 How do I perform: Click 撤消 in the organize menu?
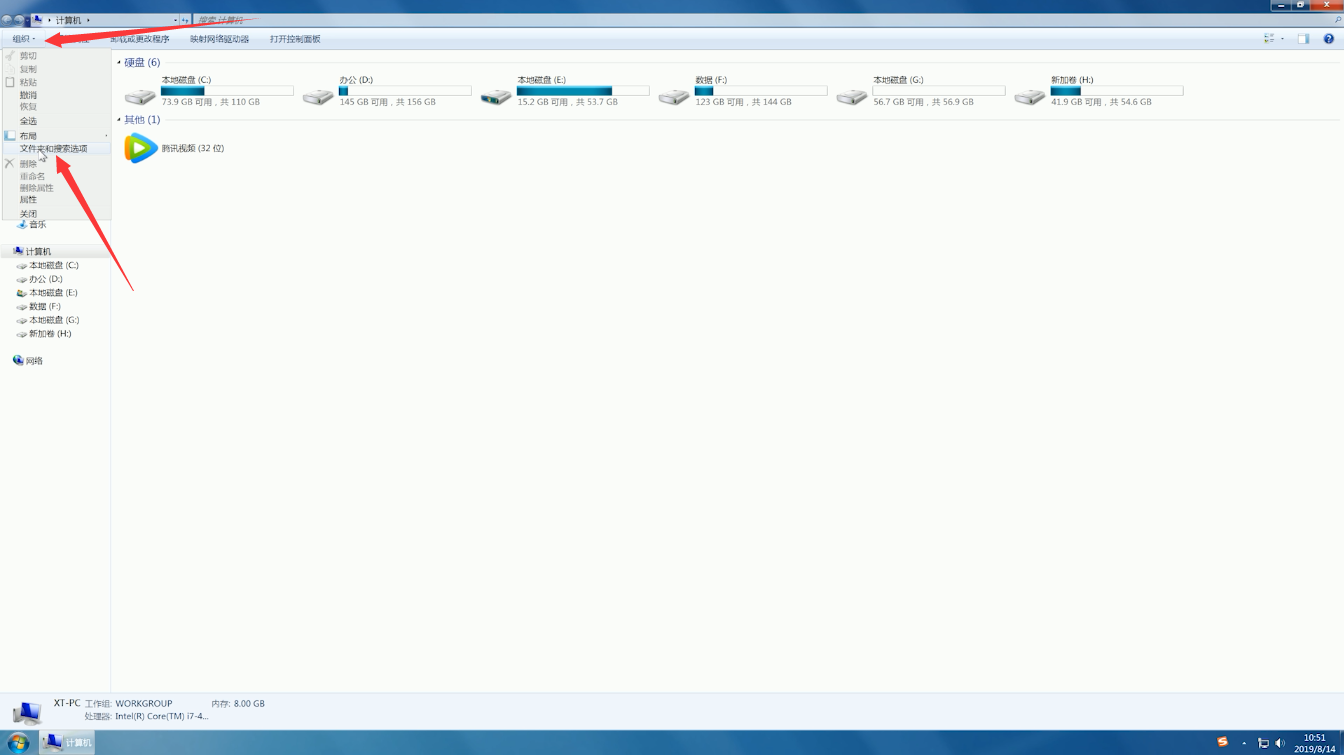[28, 95]
